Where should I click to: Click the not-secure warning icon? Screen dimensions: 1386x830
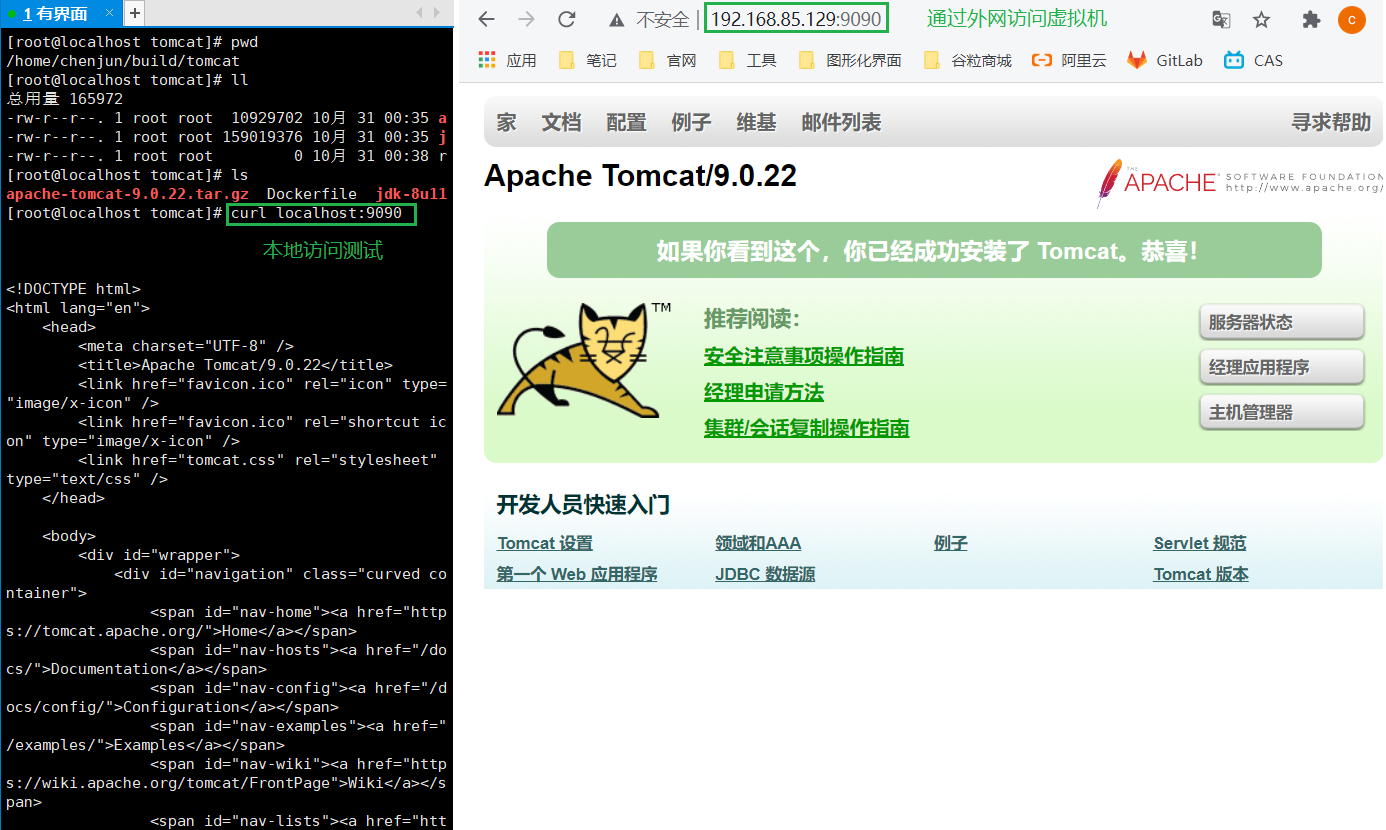tap(616, 20)
